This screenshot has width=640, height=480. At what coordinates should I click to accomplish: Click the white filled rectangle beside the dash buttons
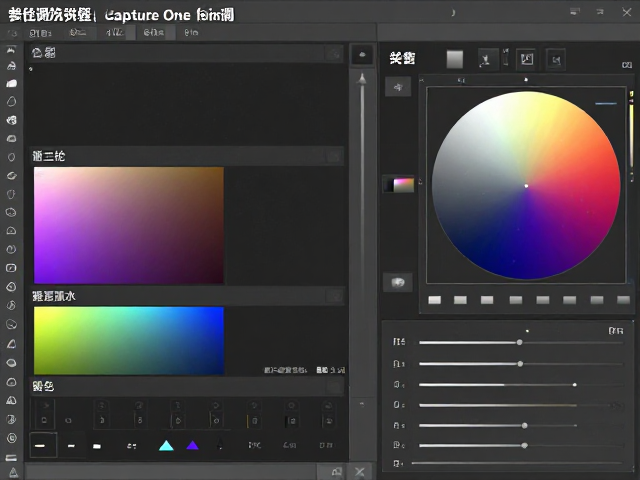point(97,446)
